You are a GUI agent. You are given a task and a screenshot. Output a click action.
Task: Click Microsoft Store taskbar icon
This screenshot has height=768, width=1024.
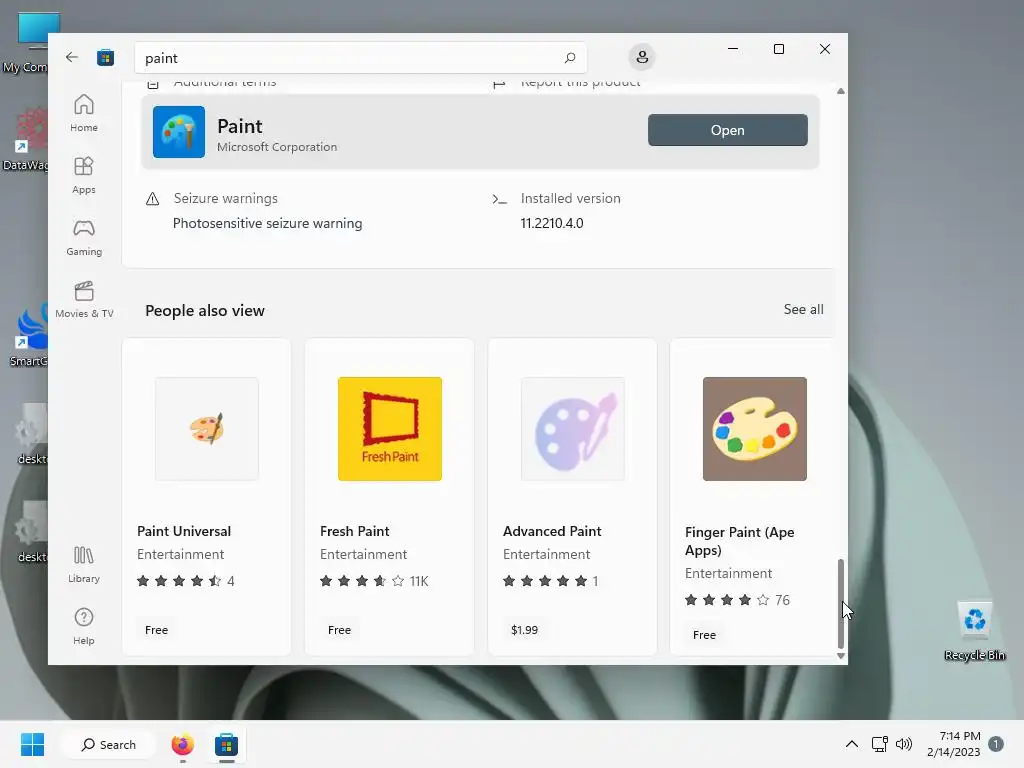(227, 744)
